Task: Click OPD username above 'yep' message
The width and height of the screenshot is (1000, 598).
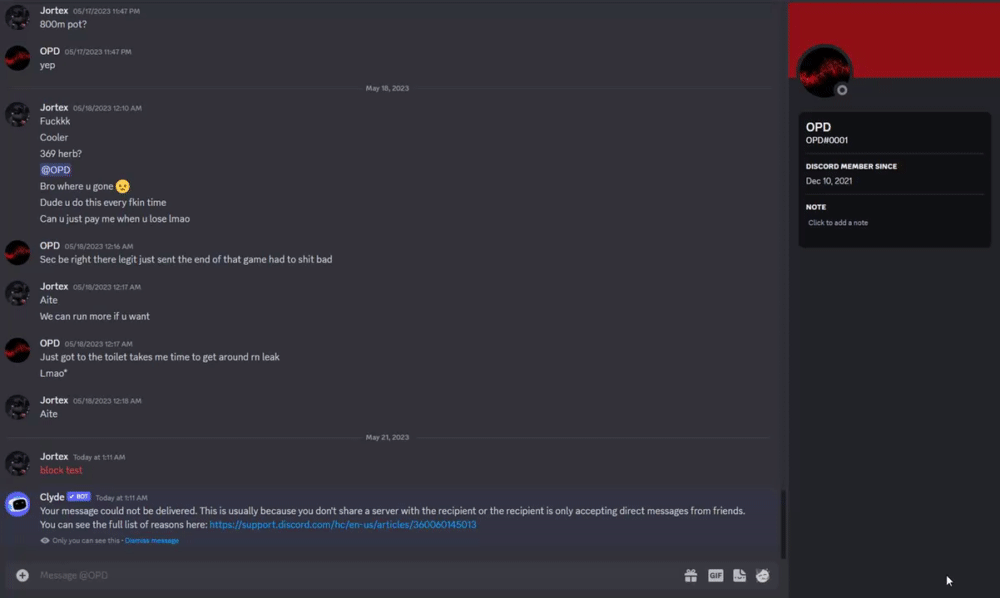Action: coord(50,51)
